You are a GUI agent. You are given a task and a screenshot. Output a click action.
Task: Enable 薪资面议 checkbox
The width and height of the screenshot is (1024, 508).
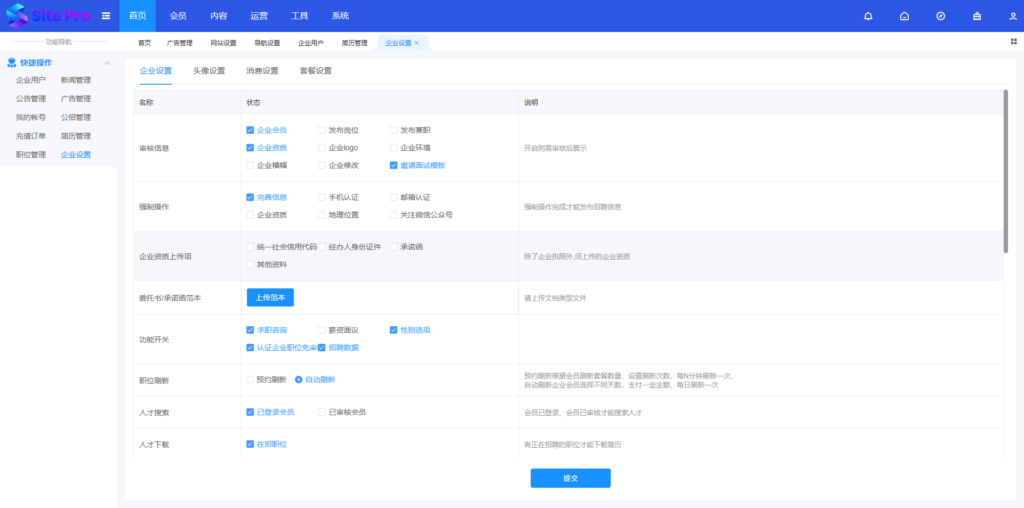pyautogui.click(x=321, y=330)
